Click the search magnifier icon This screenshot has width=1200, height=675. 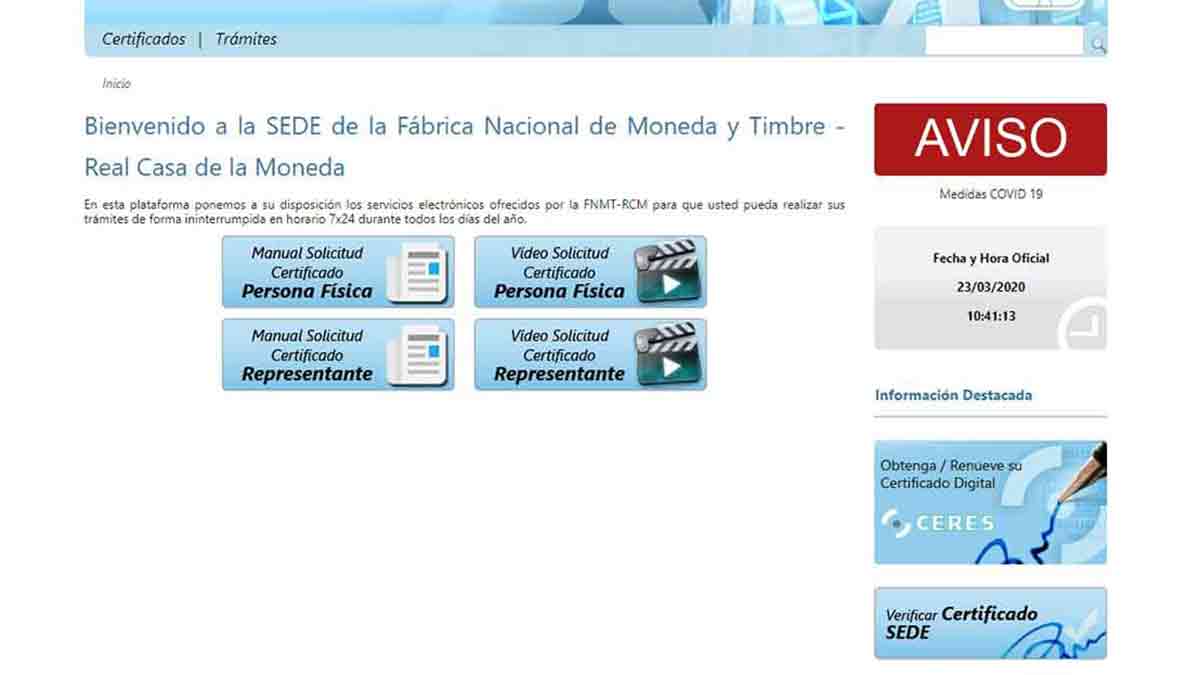coord(1098,44)
